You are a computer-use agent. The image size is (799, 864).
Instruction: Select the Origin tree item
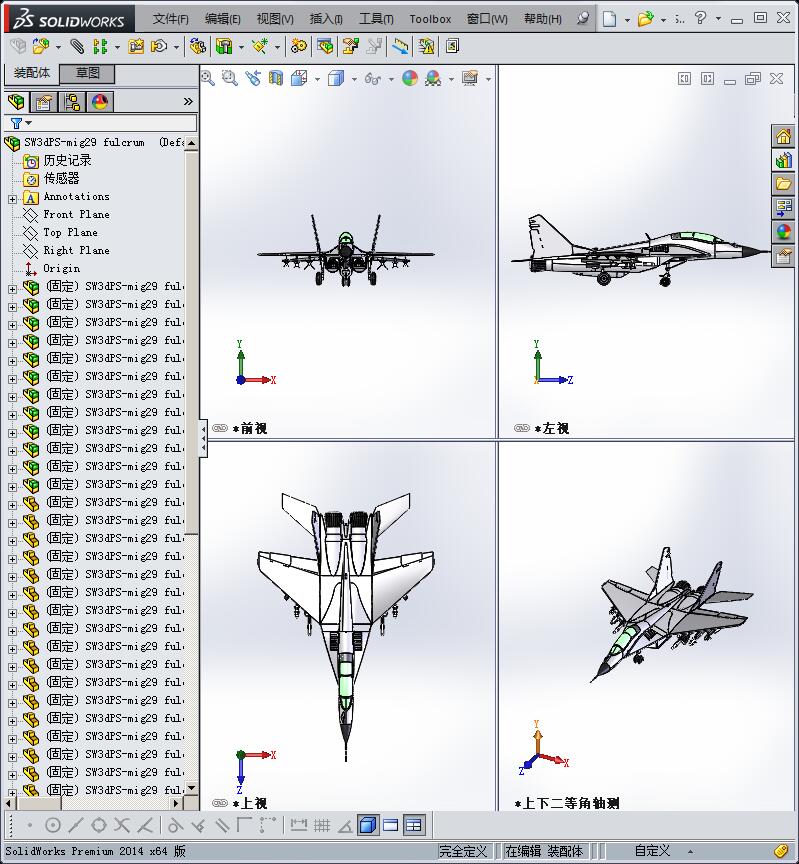(62, 268)
